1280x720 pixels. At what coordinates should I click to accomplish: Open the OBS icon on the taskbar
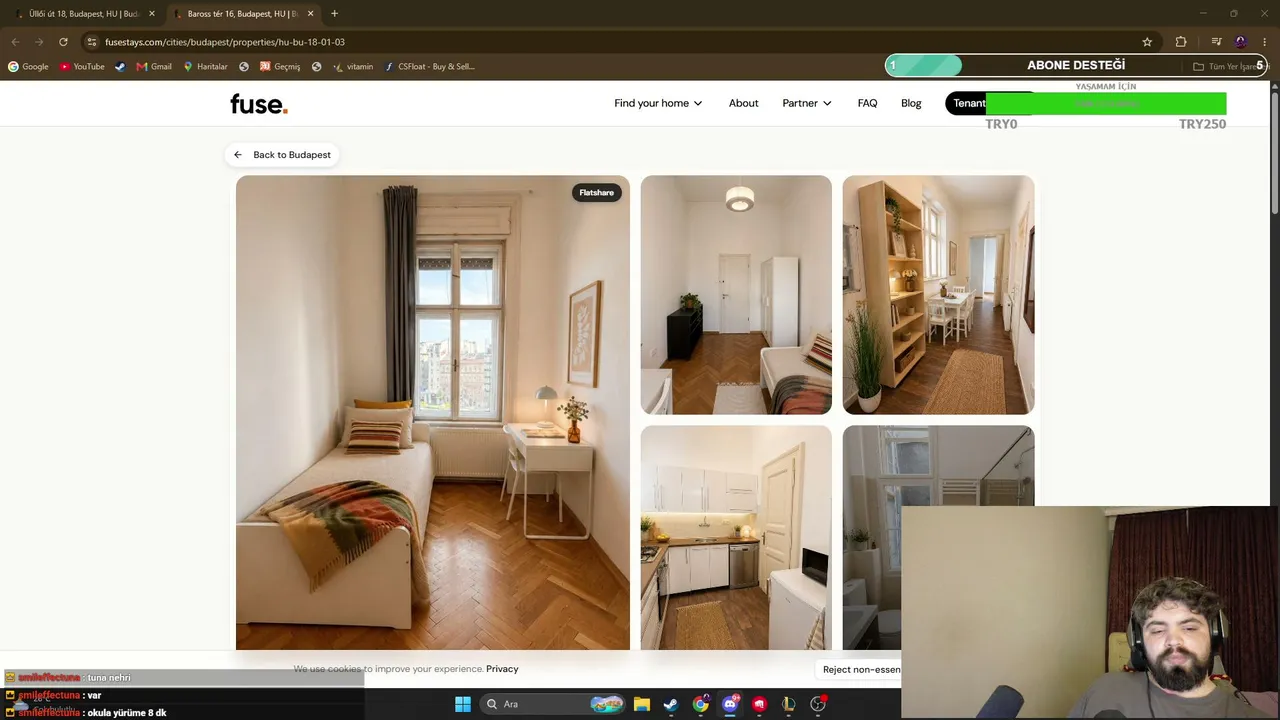point(818,704)
